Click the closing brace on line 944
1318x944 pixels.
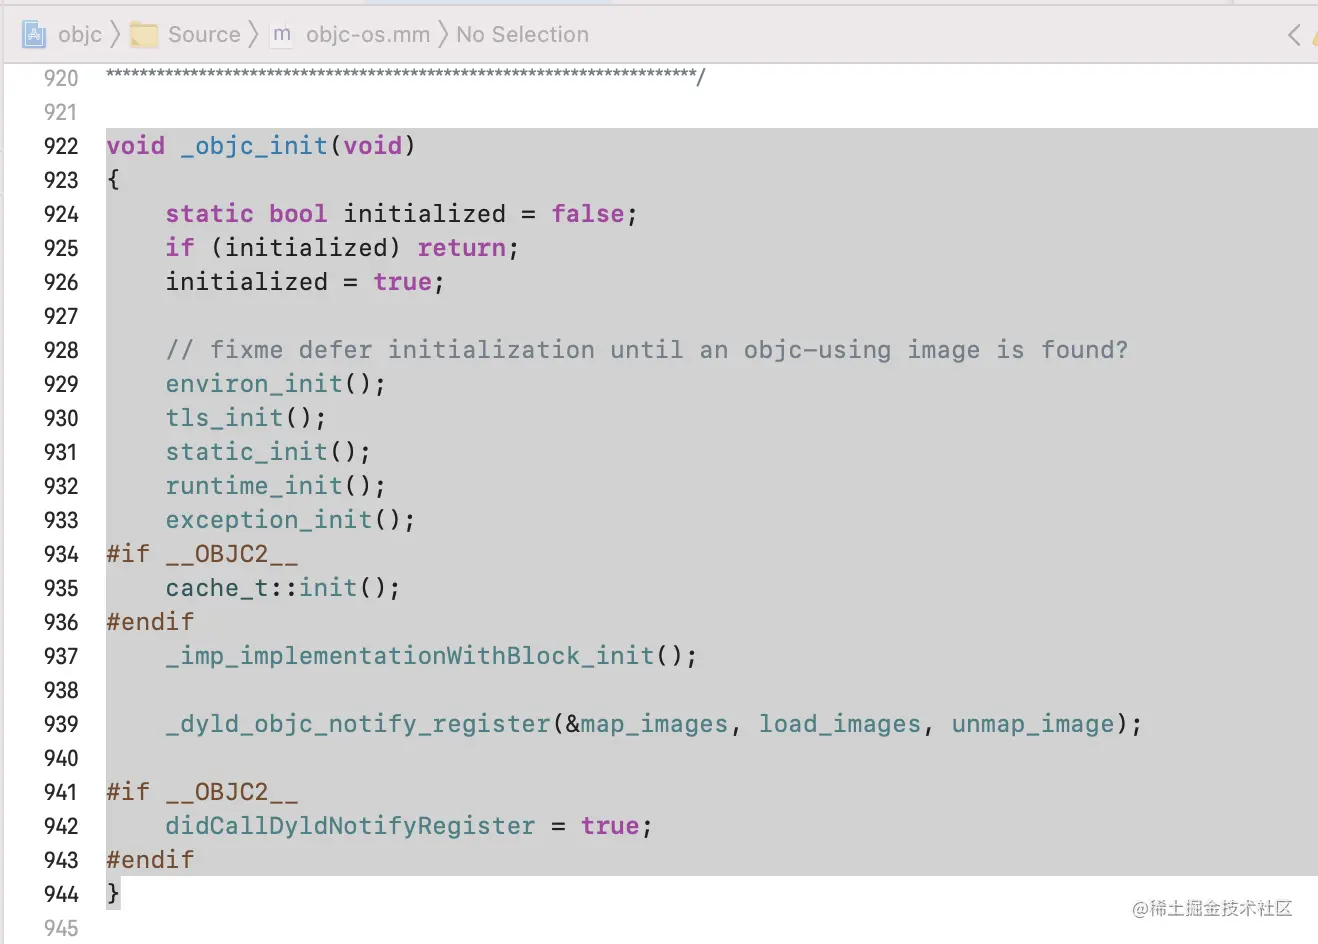click(x=113, y=893)
